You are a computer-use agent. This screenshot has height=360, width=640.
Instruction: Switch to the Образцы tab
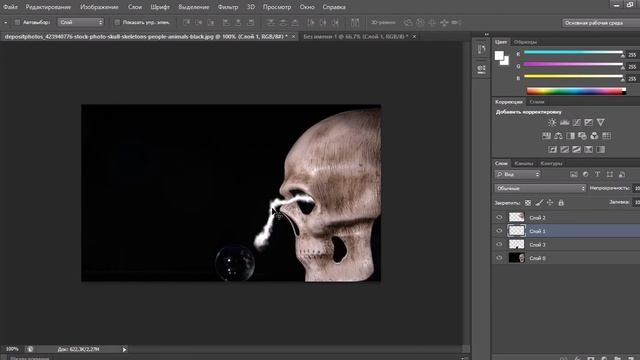pyautogui.click(x=525, y=42)
